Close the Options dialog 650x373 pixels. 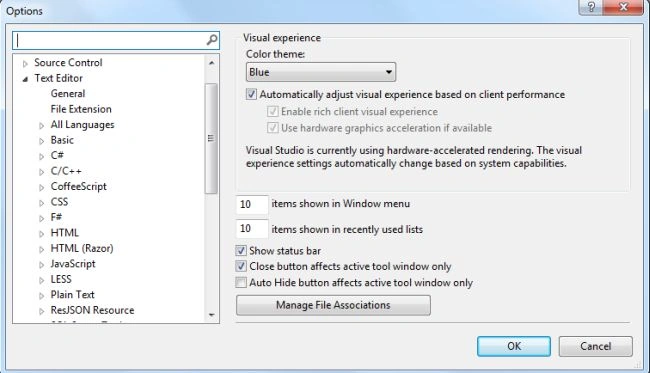tap(623, 7)
